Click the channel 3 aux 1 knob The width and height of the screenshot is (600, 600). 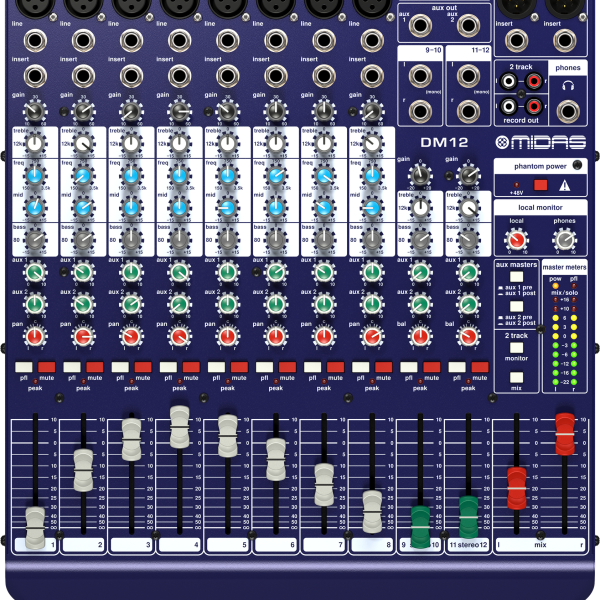coord(131,272)
